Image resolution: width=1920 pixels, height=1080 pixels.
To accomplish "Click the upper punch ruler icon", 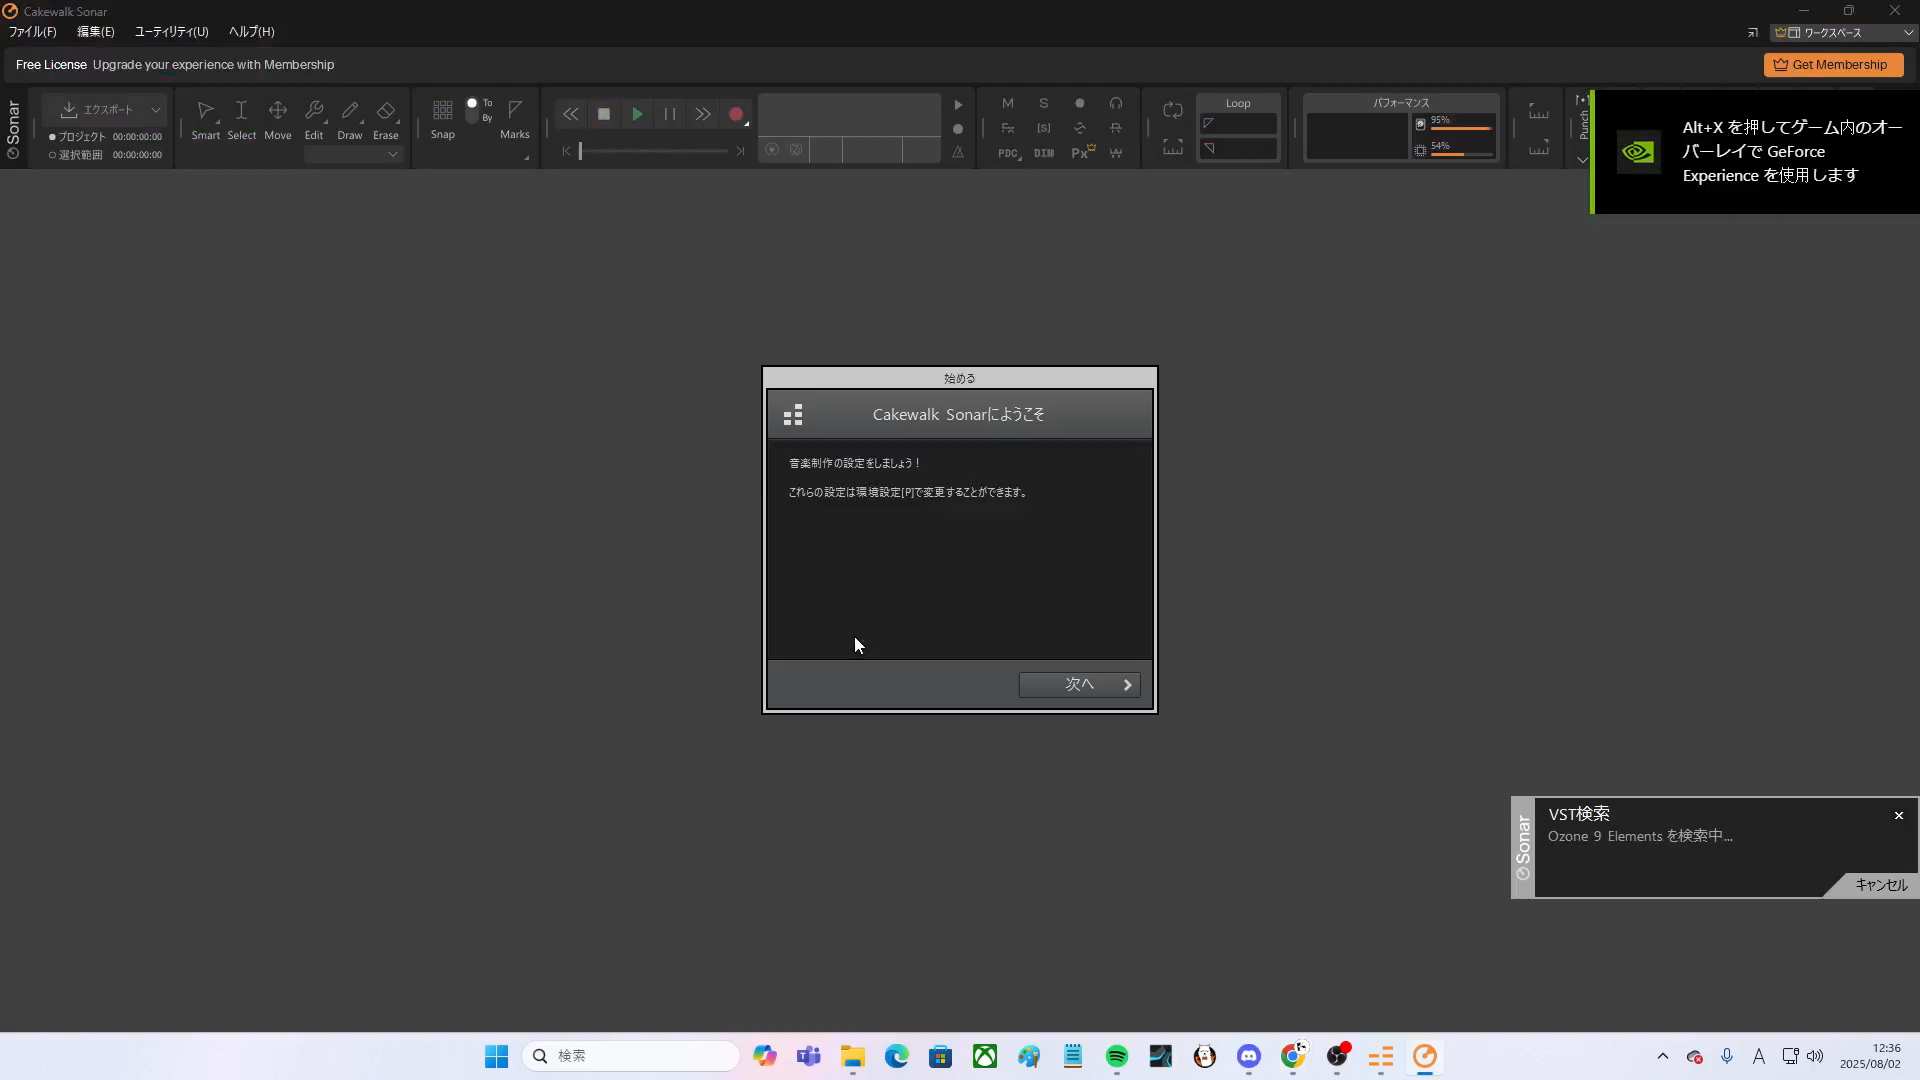I will [1539, 111].
